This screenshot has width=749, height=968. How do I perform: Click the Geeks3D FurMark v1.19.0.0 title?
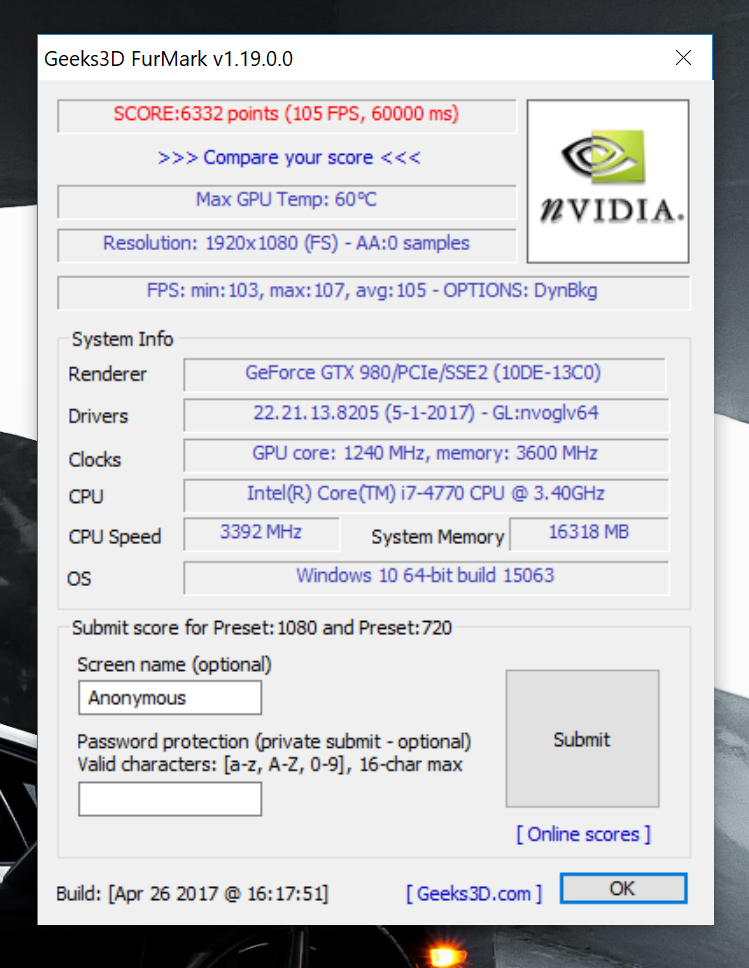tap(168, 59)
